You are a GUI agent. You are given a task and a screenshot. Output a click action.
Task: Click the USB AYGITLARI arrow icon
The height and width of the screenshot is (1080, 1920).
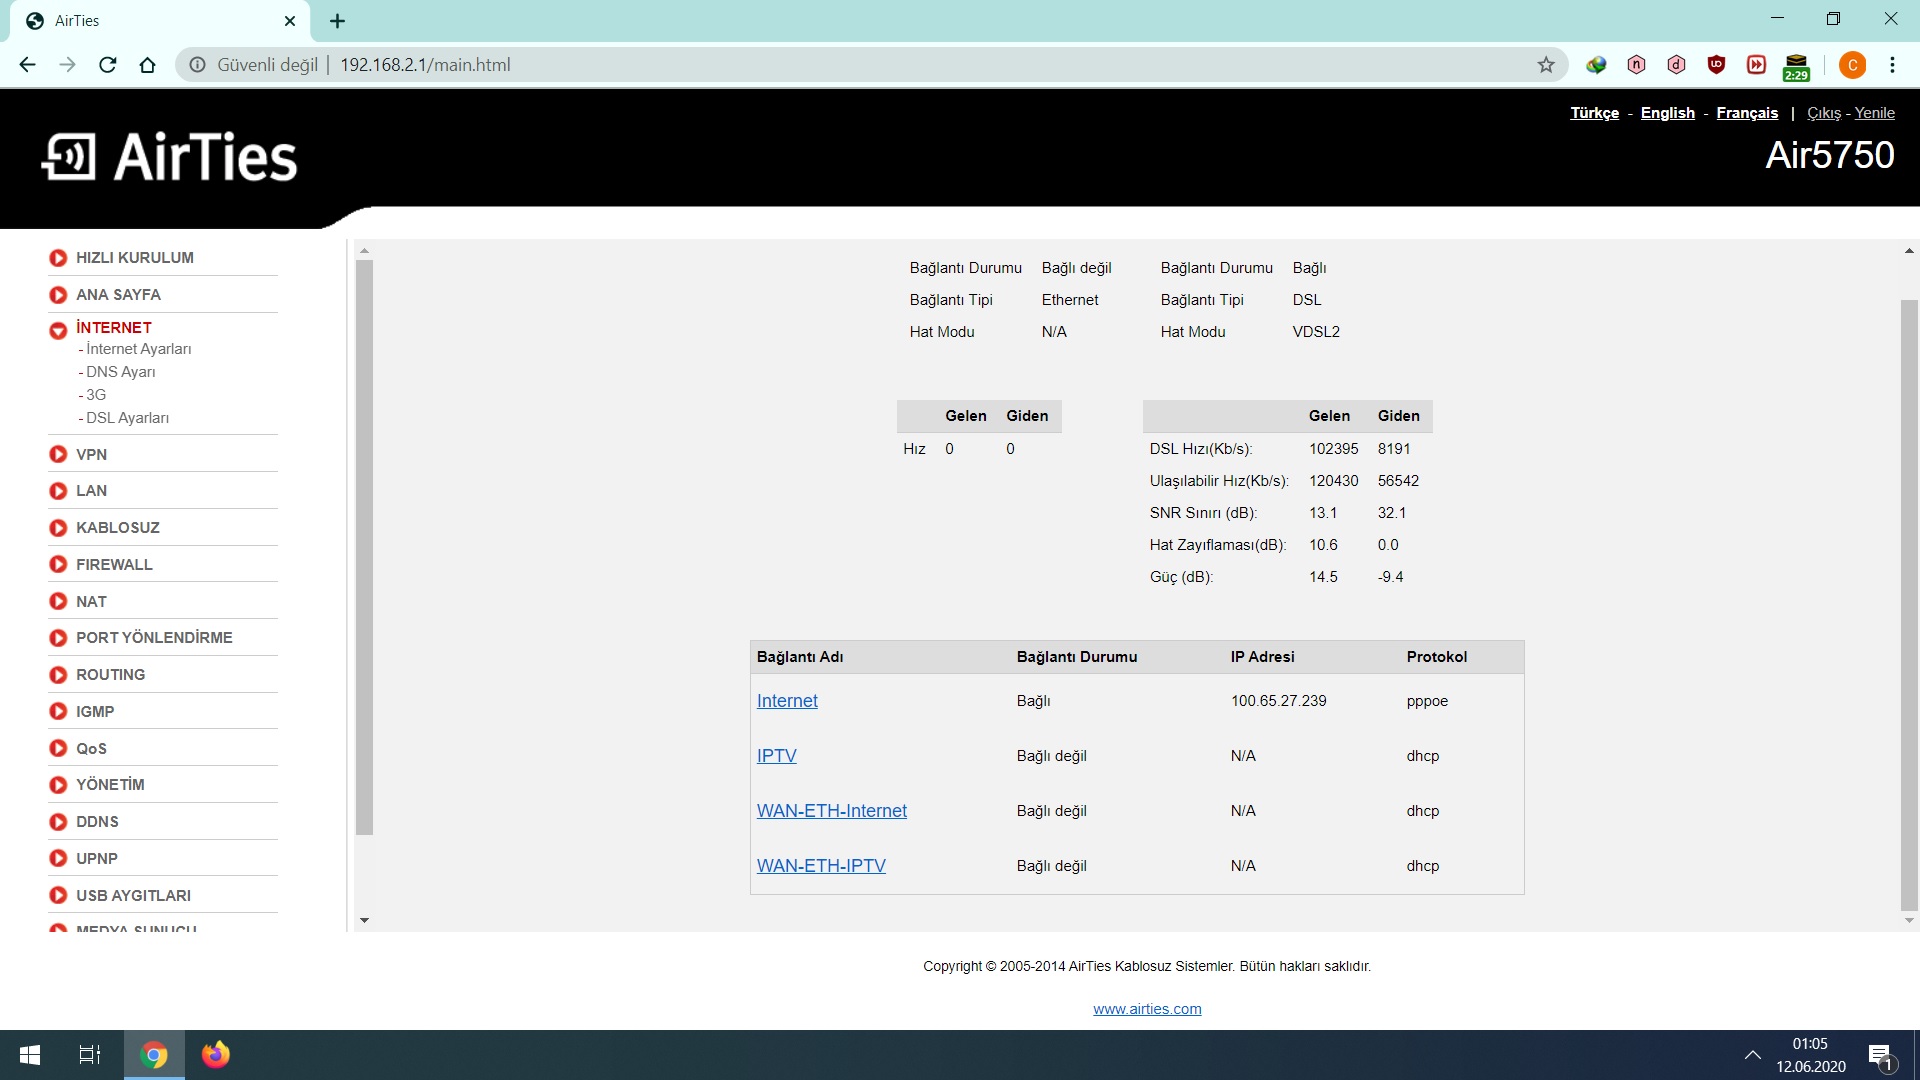(58, 895)
